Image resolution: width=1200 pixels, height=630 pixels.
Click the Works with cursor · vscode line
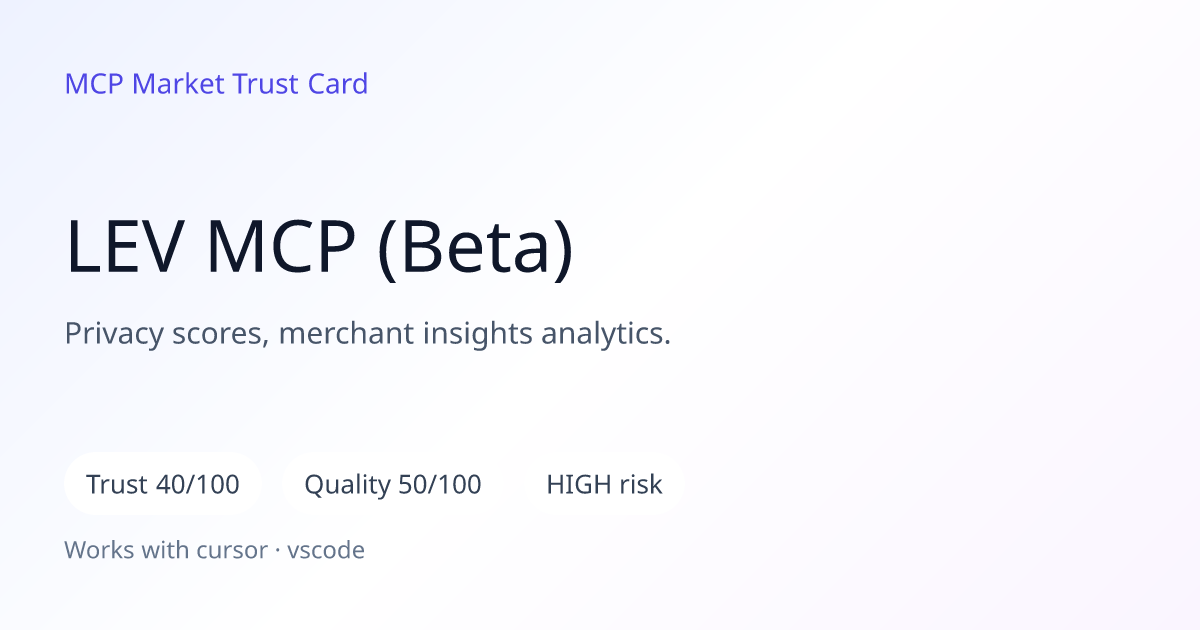pos(215,549)
